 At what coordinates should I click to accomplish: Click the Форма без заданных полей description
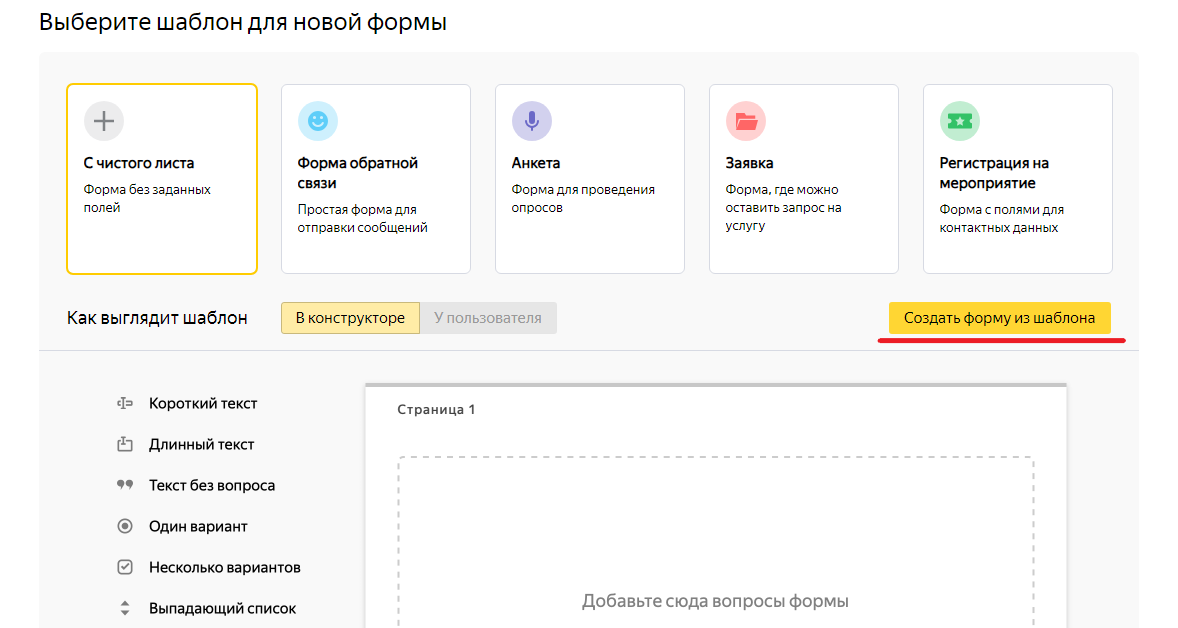click(147, 198)
